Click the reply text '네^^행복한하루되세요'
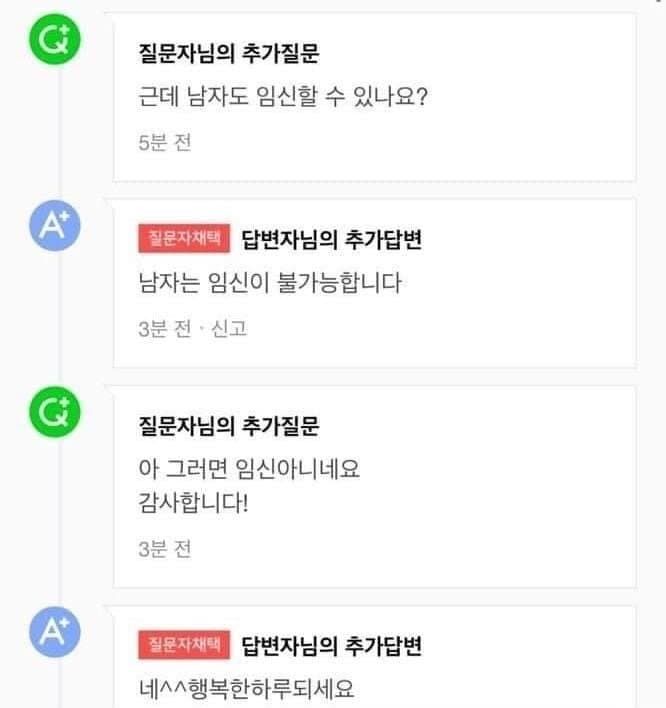The height and width of the screenshot is (708, 666). click(247, 690)
